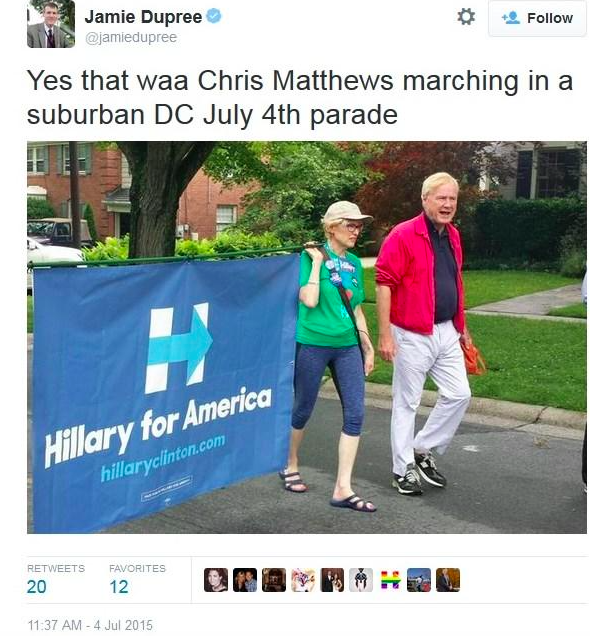Screen dimensions: 590x636
Task: Click the Jamie Dupree display name
Action: click(143, 17)
